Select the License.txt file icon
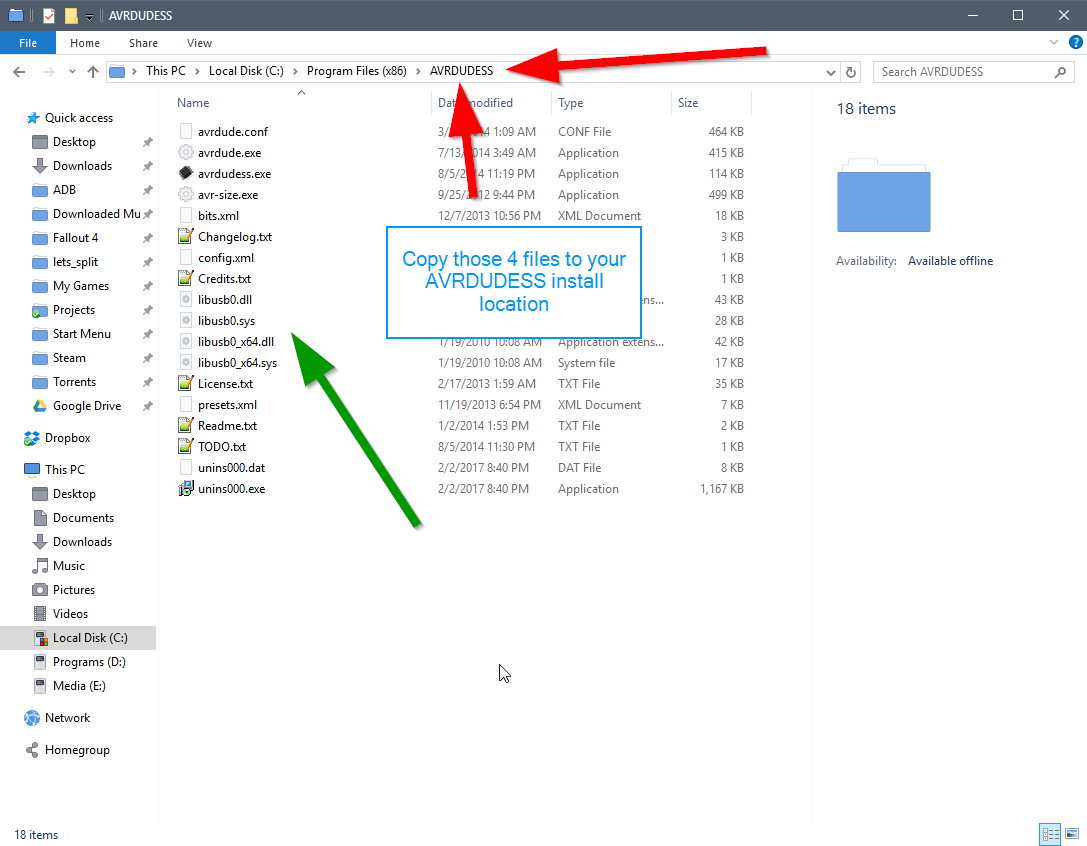The height and width of the screenshot is (846, 1087). (x=185, y=383)
